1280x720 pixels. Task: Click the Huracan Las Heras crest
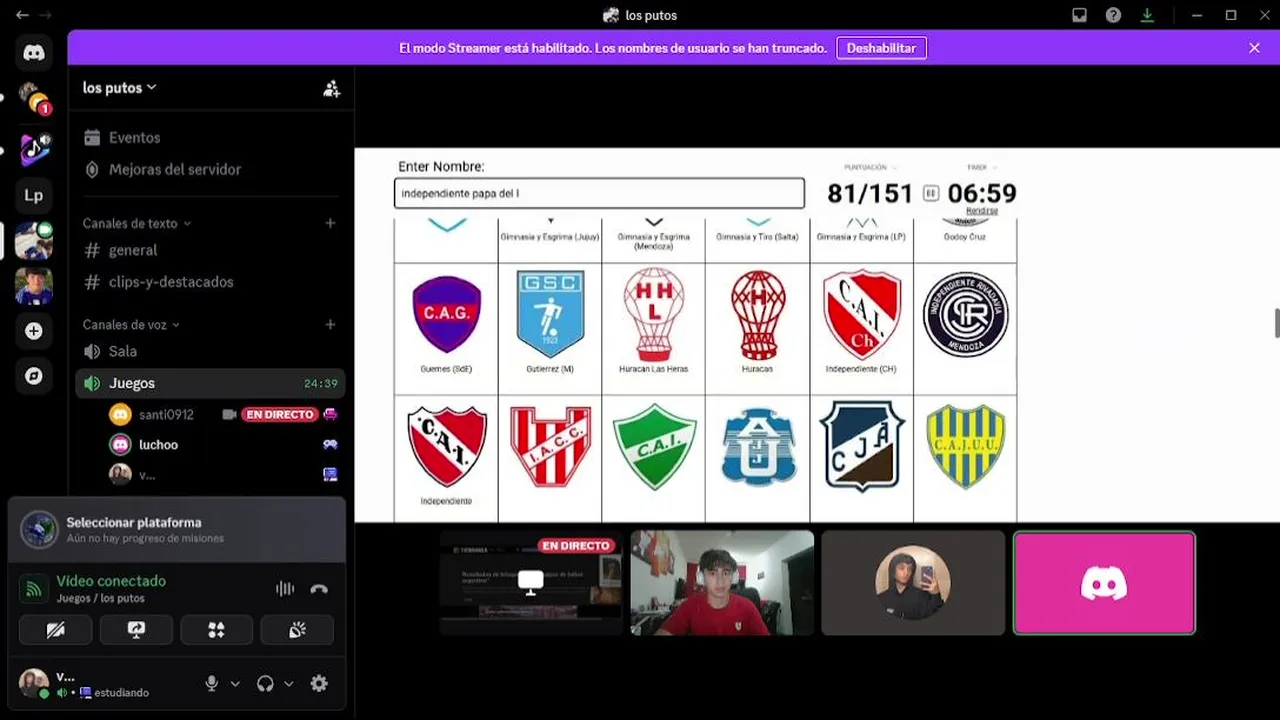pos(654,314)
